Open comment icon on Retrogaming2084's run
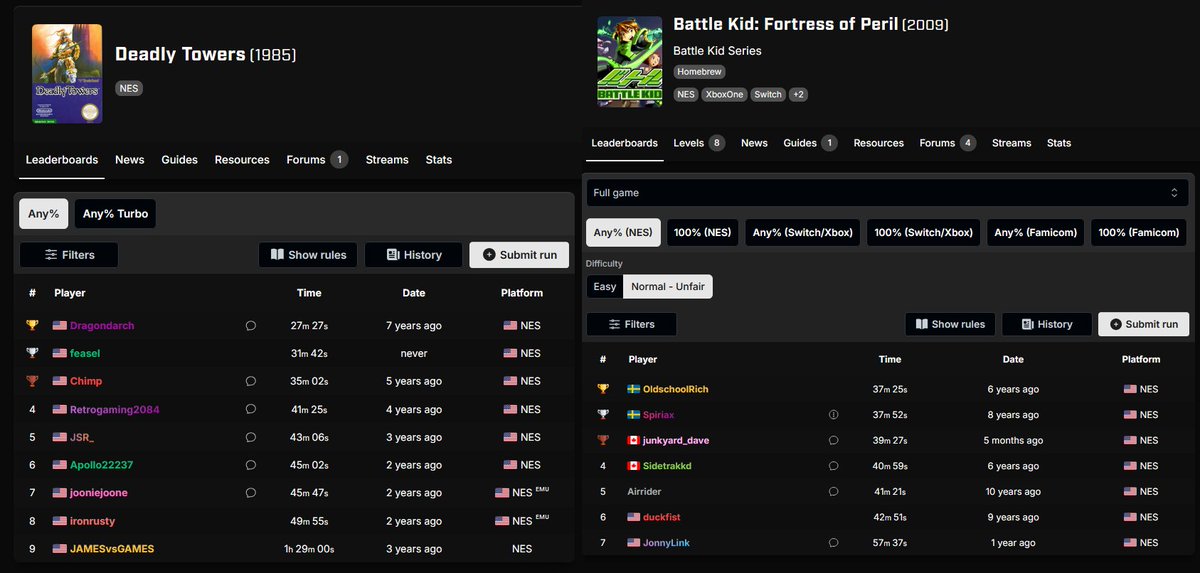 click(251, 409)
